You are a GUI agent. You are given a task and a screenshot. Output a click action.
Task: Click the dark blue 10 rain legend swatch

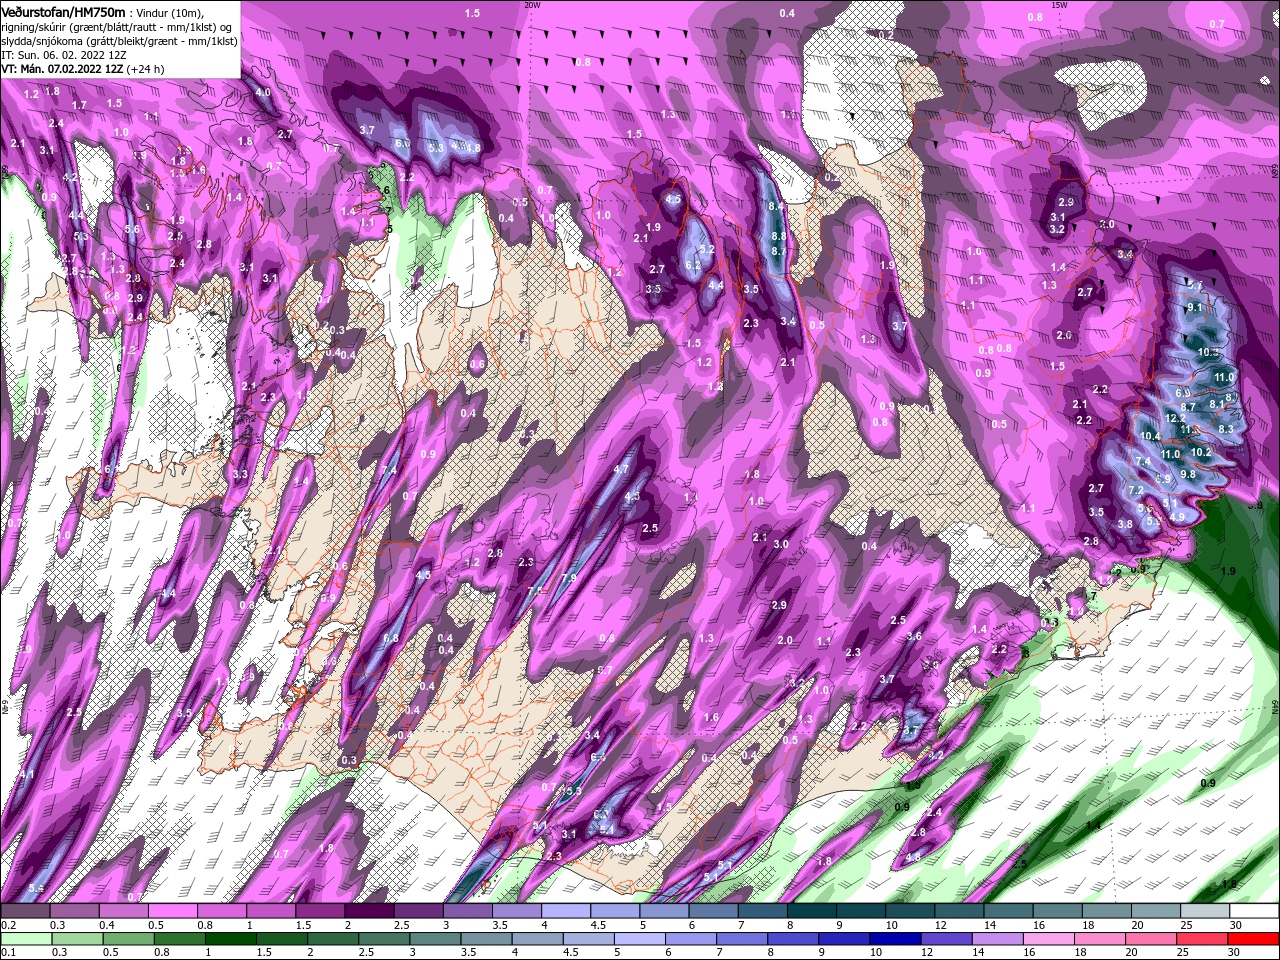coord(897,939)
